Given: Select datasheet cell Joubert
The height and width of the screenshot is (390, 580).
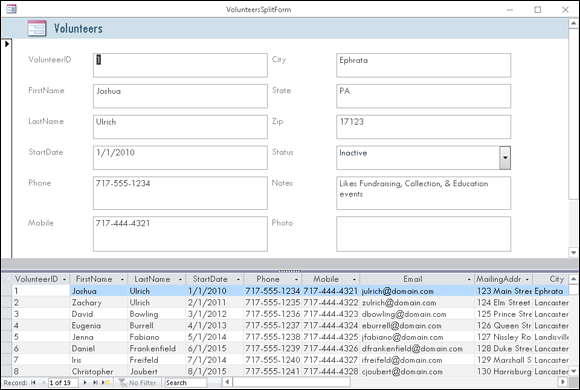Looking at the screenshot, I should pos(156,371).
